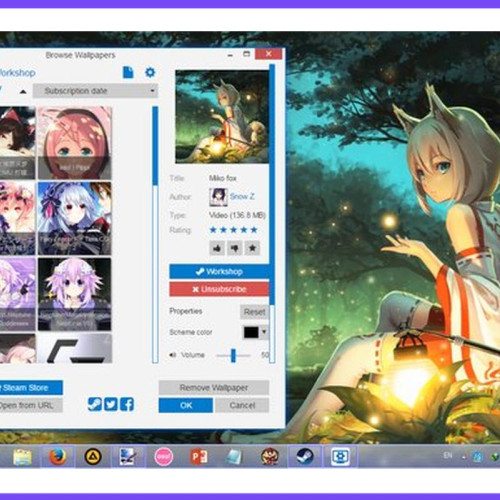Image resolution: width=500 pixels, height=500 pixels.
Task: Open wallpaper from file icon
Action: click(128, 72)
